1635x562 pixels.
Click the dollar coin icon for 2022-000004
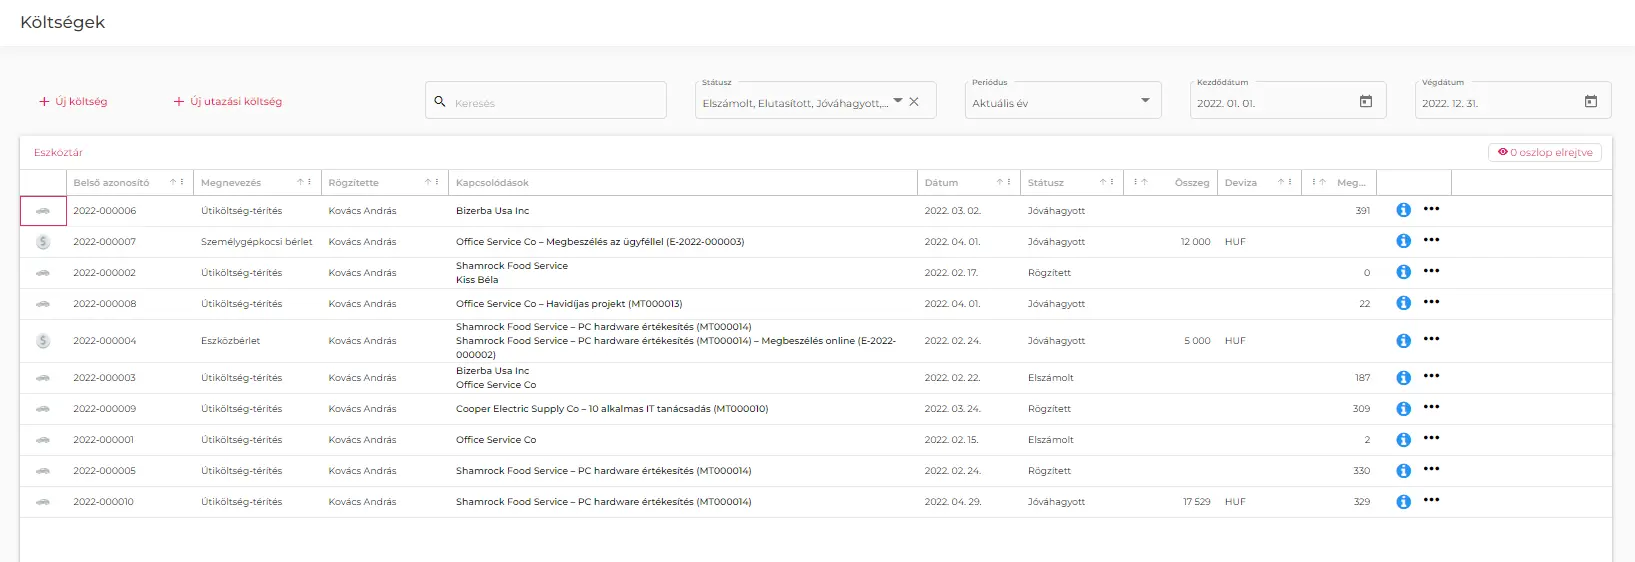click(43, 341)
